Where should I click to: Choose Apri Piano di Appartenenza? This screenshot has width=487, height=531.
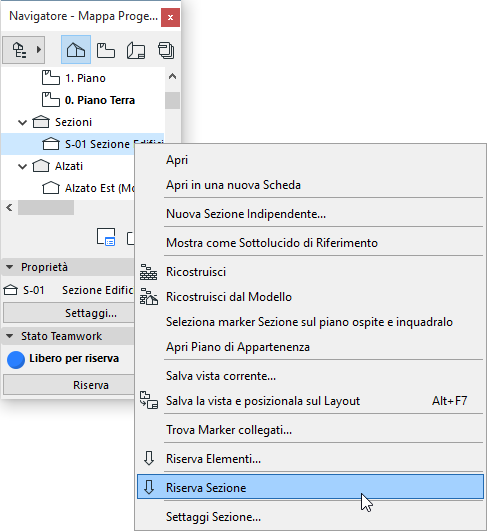click(310, 347)
